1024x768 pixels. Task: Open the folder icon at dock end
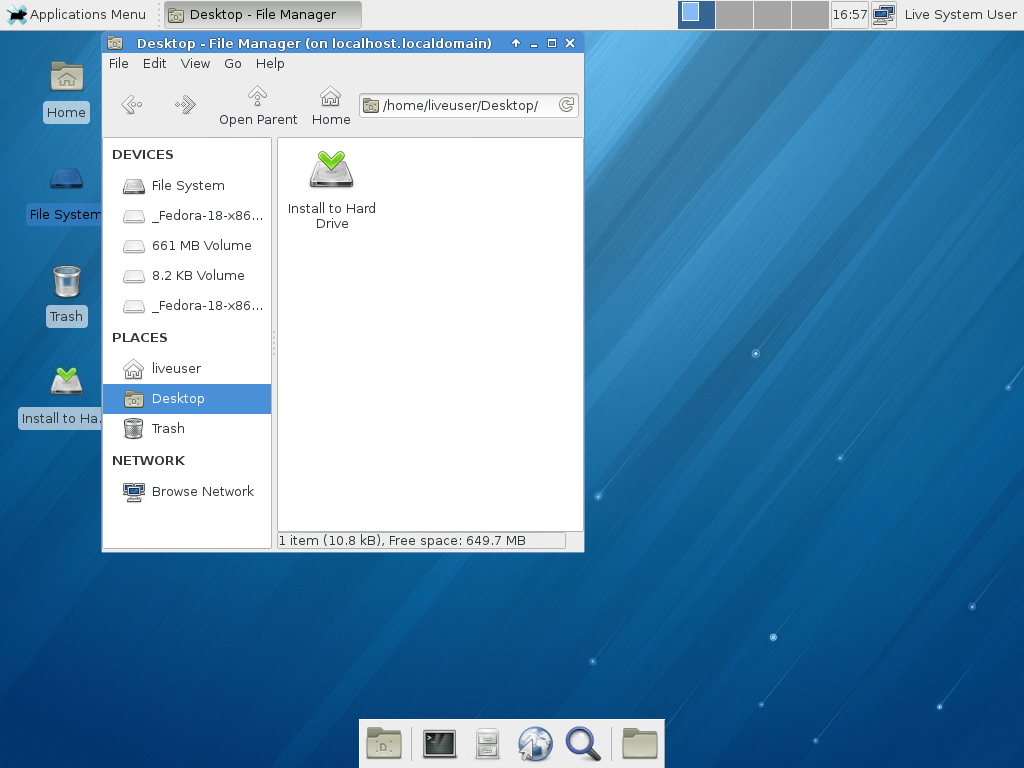tap(639, 743)
